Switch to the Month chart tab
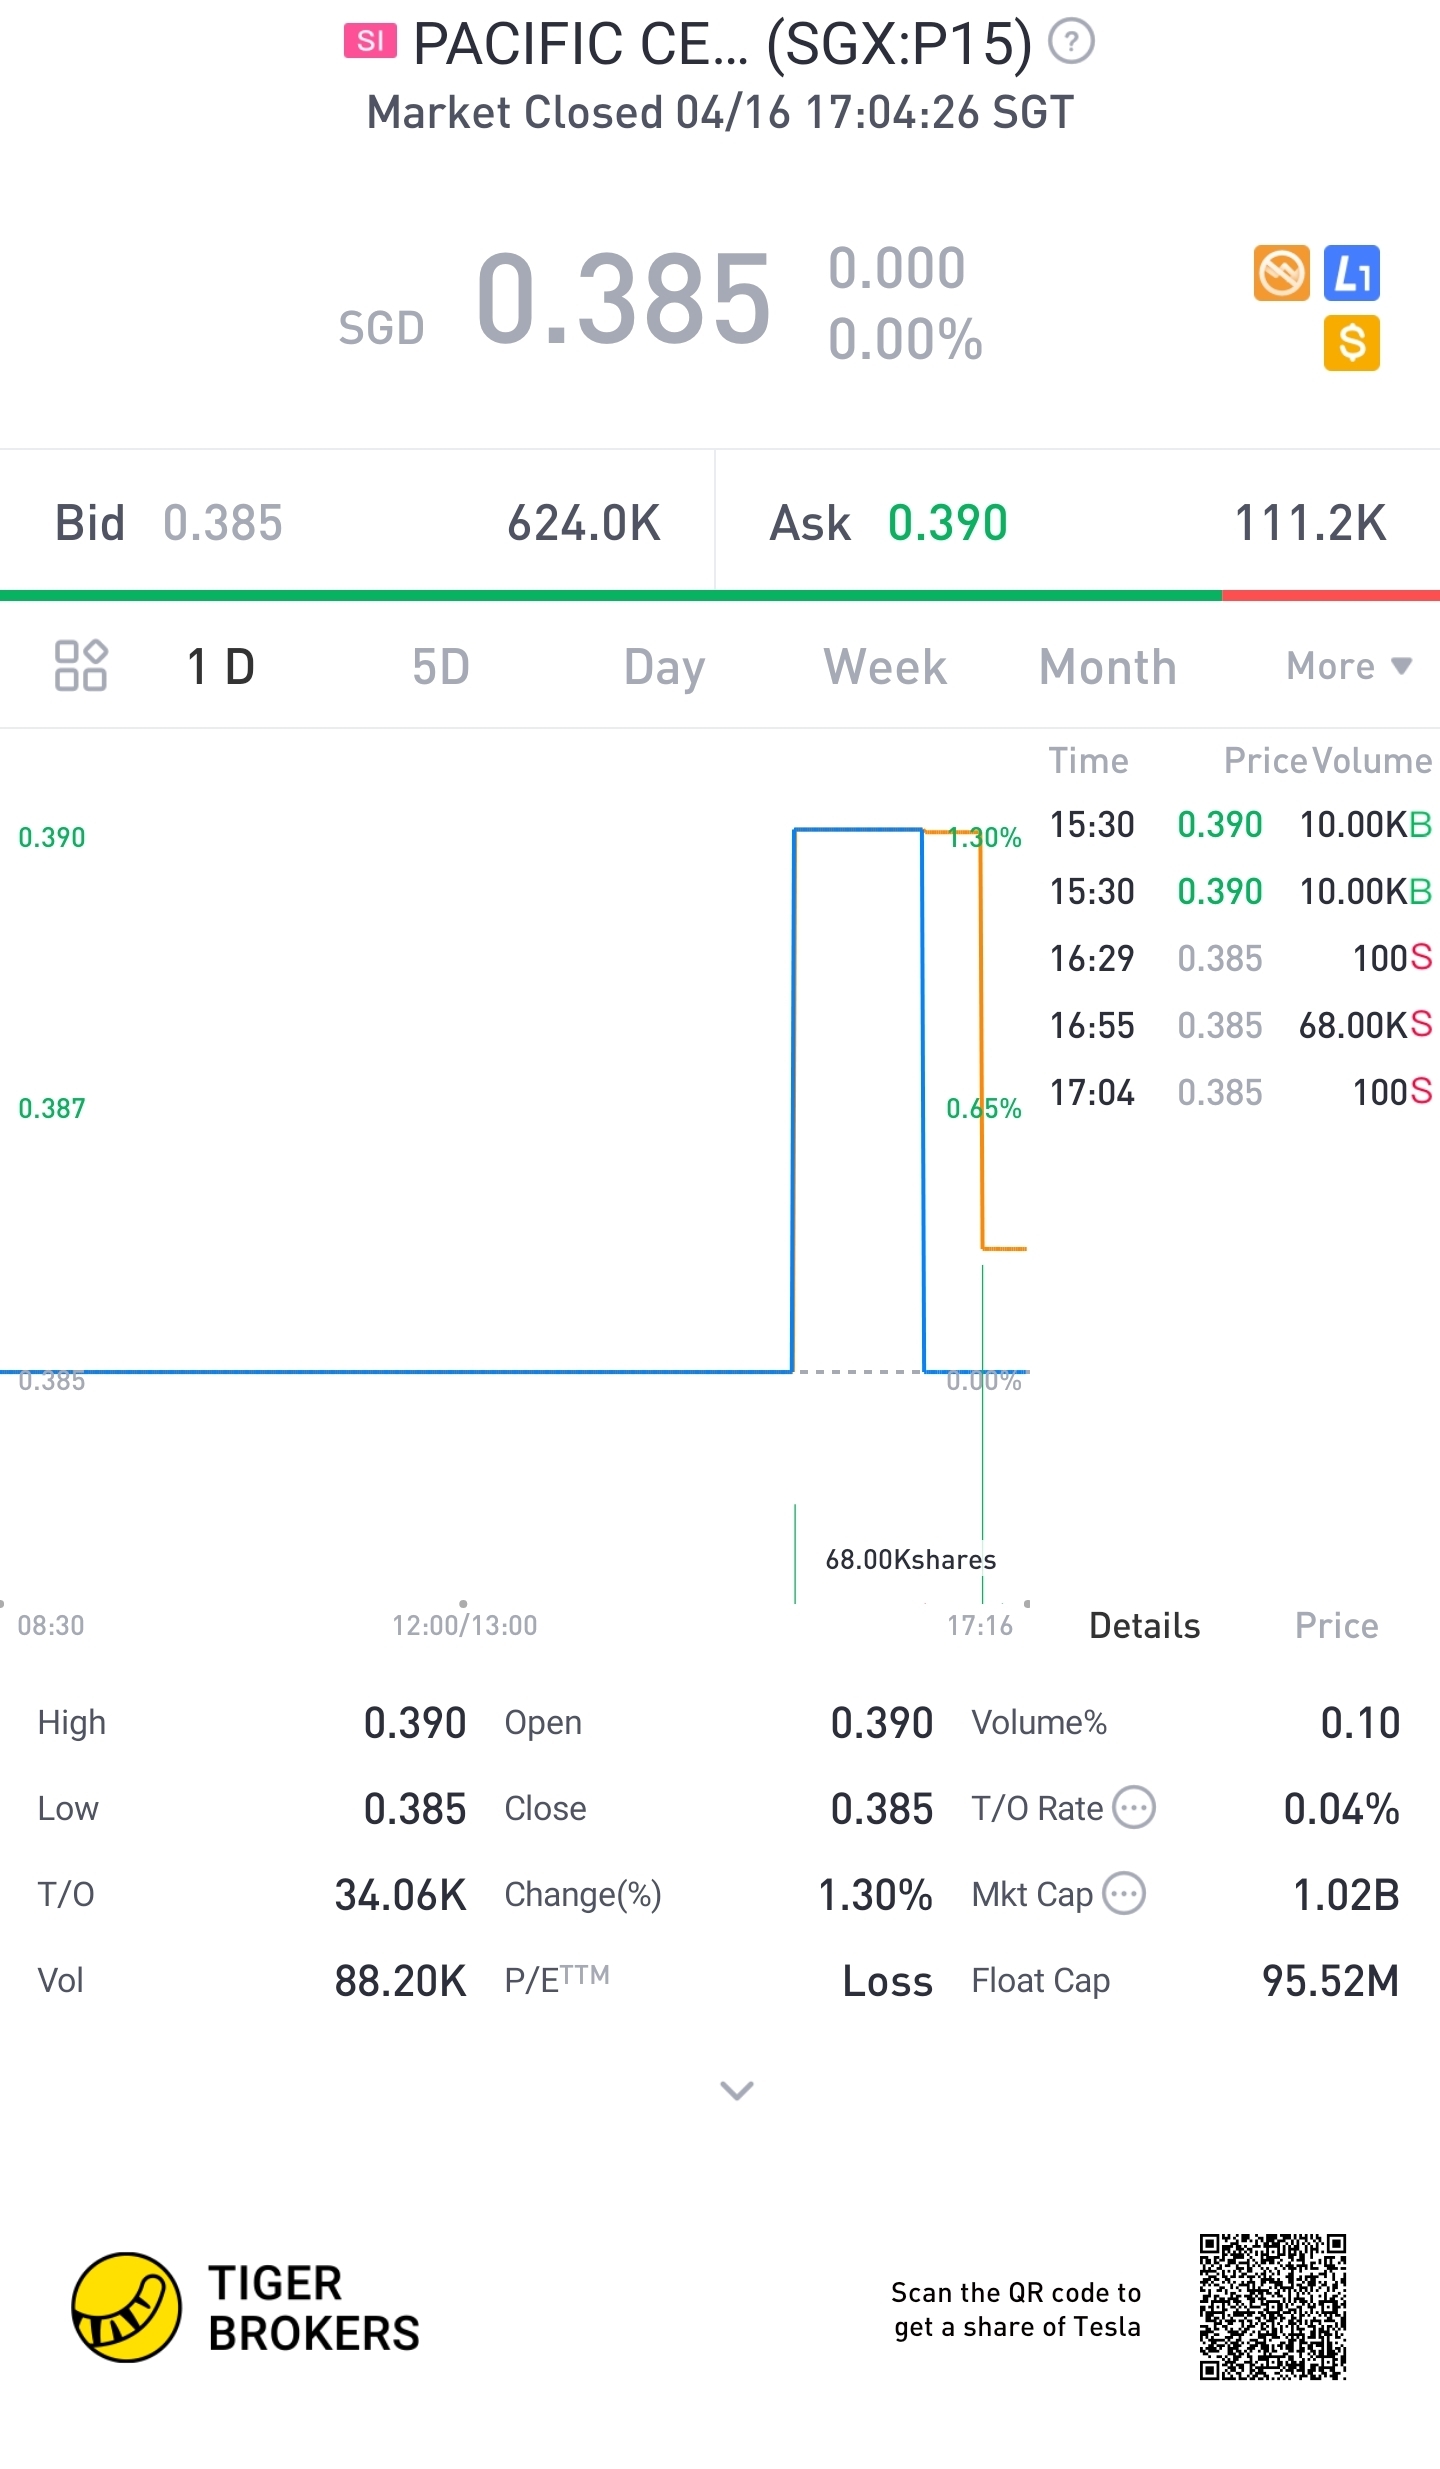Image resolution: width=1440 pixels, height=2469 pixels. click(1107, 667)
